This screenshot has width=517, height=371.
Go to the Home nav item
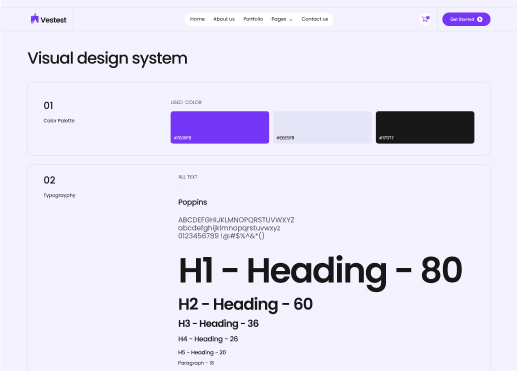click(x=197, y=19)
